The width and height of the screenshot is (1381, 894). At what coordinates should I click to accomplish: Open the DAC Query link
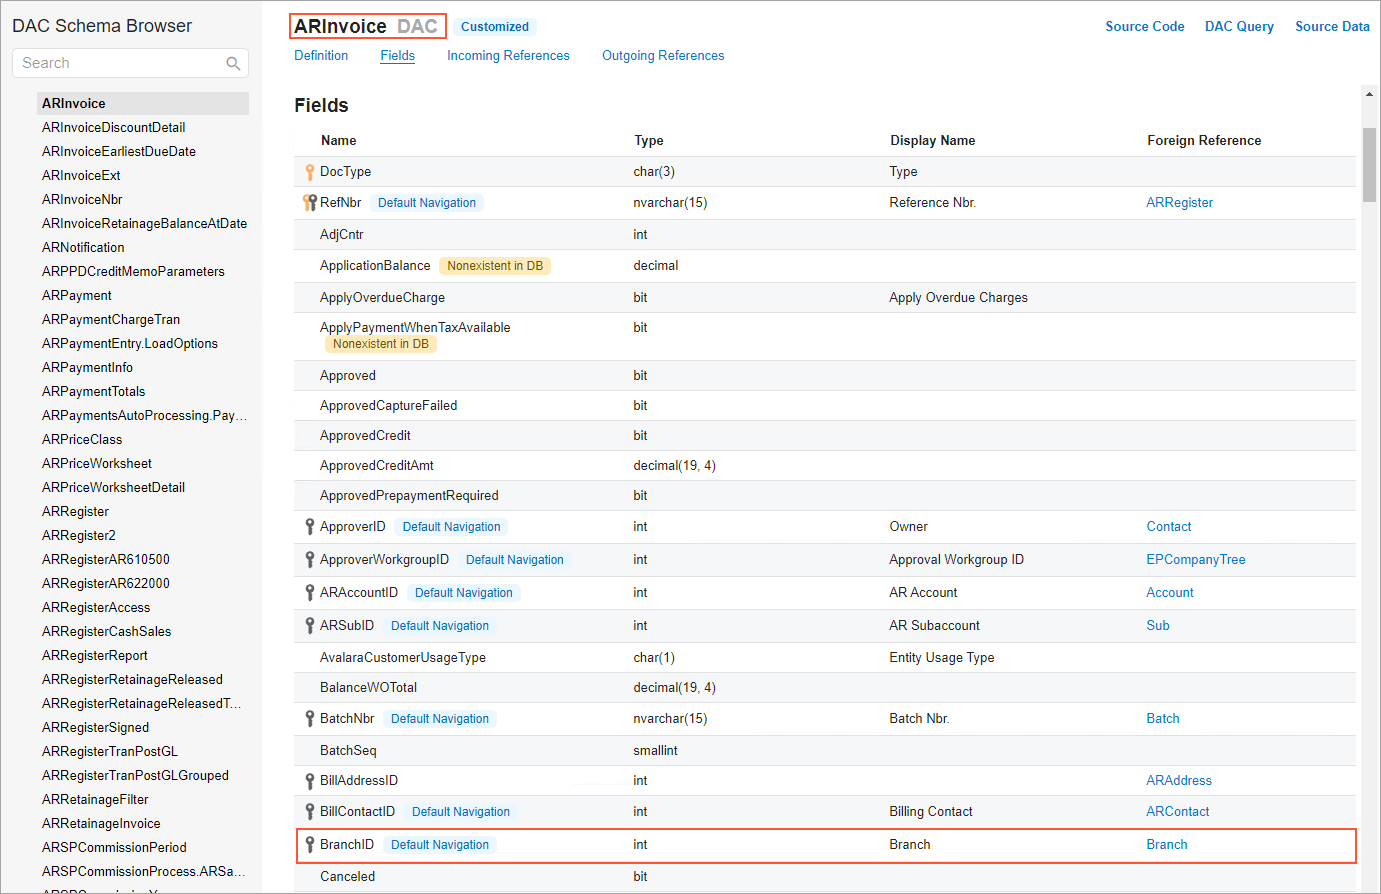click(x=1239, y=27)
